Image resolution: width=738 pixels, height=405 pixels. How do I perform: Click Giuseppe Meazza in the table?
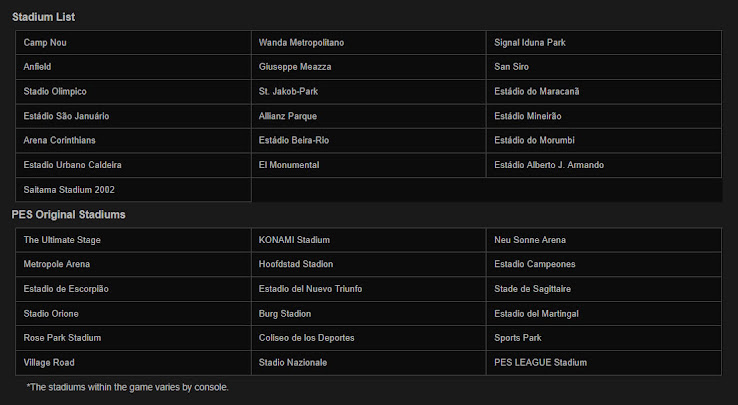click(x=369, y=67)
